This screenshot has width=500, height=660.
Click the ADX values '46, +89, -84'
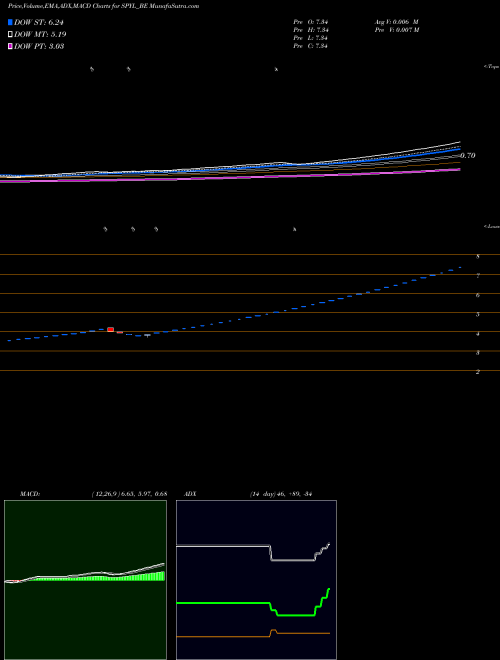click(x=294, y=494)
